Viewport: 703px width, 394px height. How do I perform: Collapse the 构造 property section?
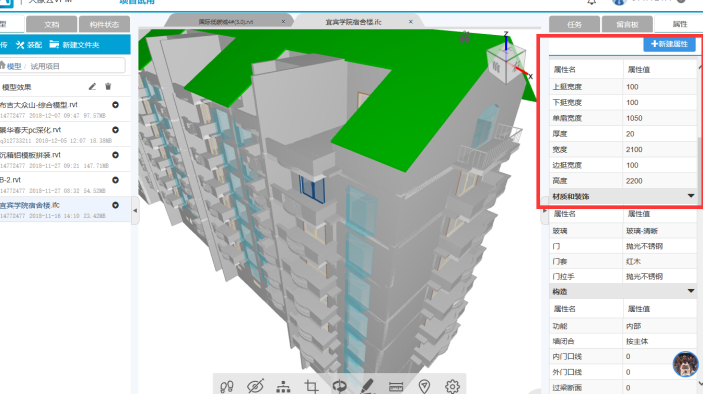click(x=691, y=291)
